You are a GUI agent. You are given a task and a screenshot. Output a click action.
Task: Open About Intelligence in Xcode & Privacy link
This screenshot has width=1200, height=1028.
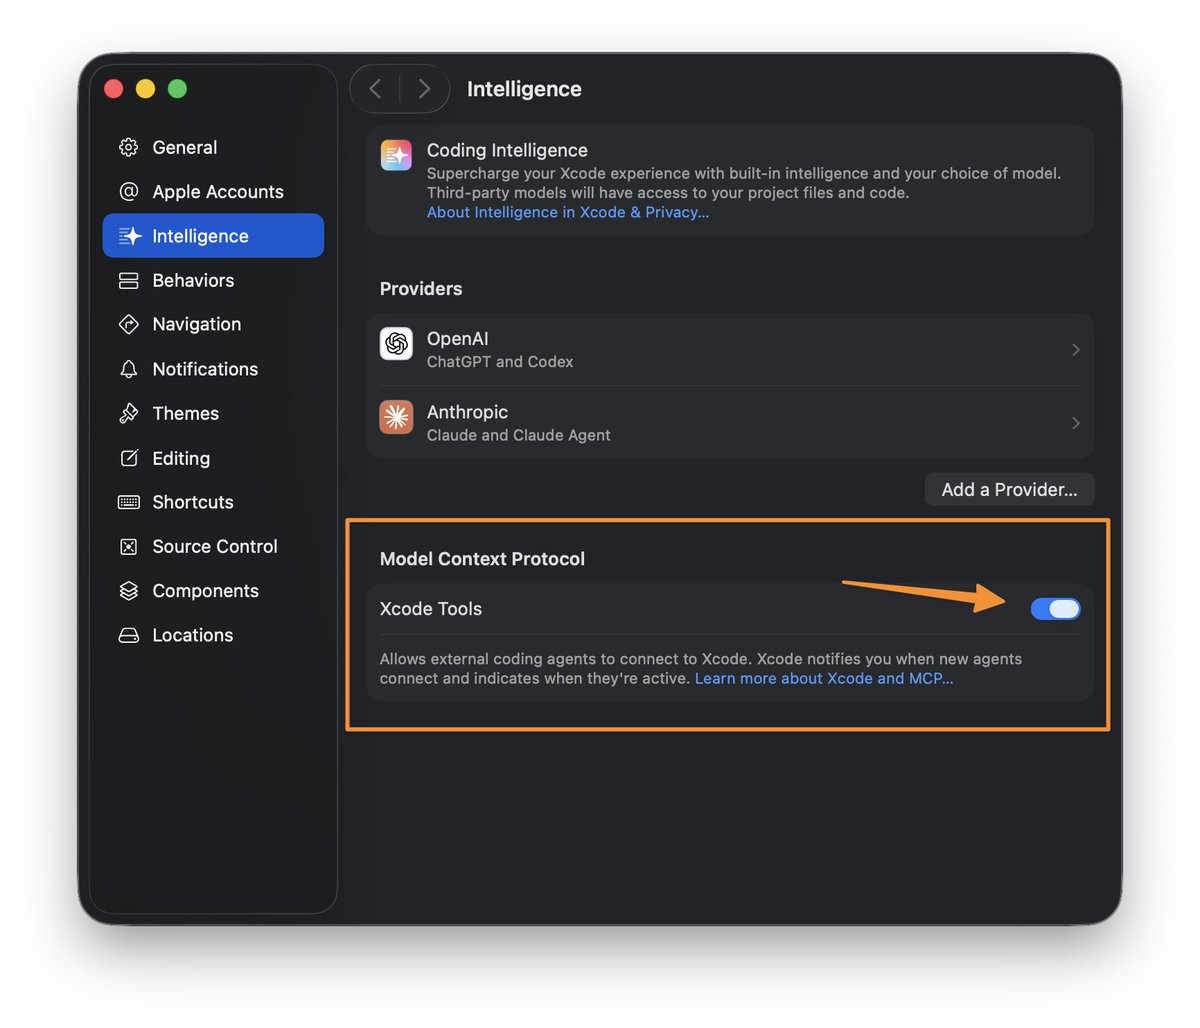pos(568,212)
